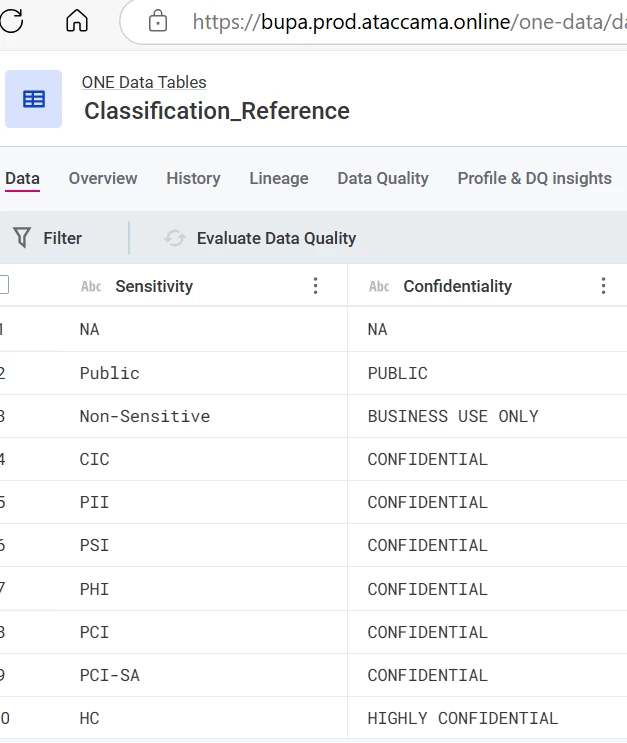Click the ONE Data Tables table icon
The width and height of the screenshot is (627, 743).
pos(34,99)
